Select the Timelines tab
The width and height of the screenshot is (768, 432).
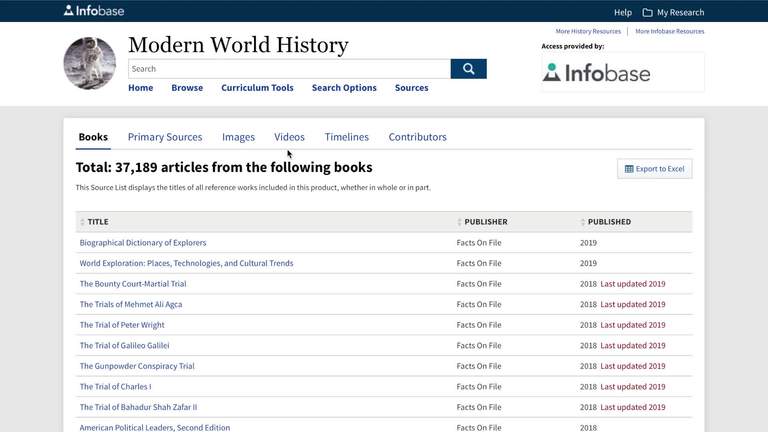point(346,137)
